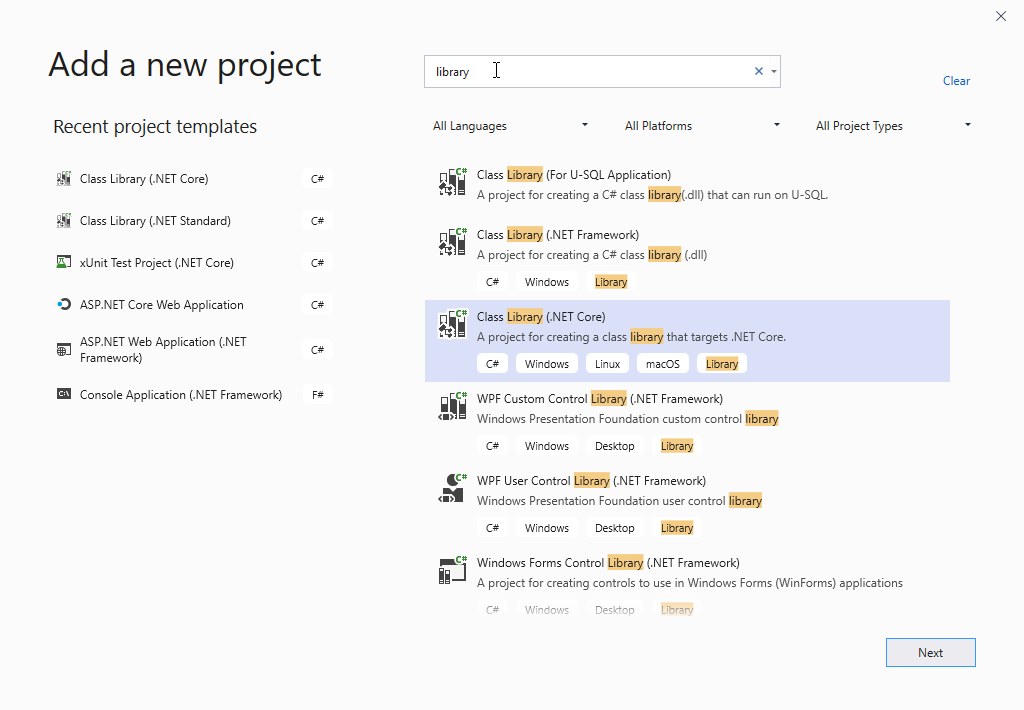Image resolution: width=1024 pixels, height=710 pixels.
Task: Open the All Project Types filter dropdown
Action: pos(893,125)
